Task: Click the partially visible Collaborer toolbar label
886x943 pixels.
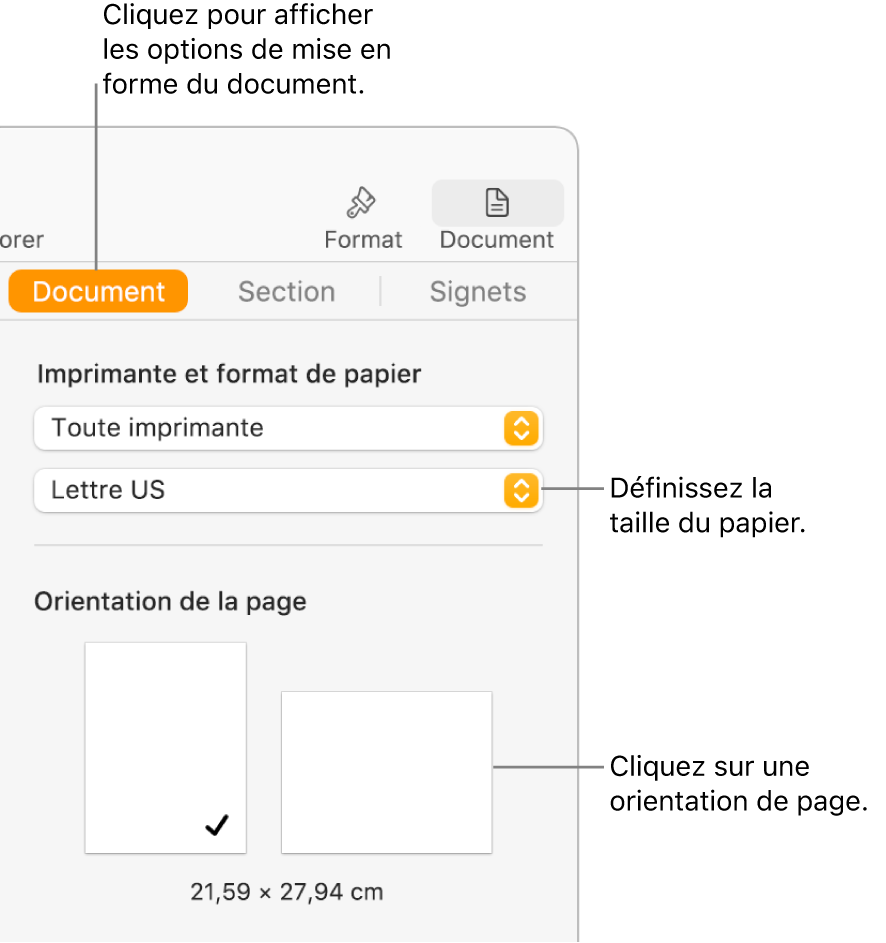Action: coord(21,240)
